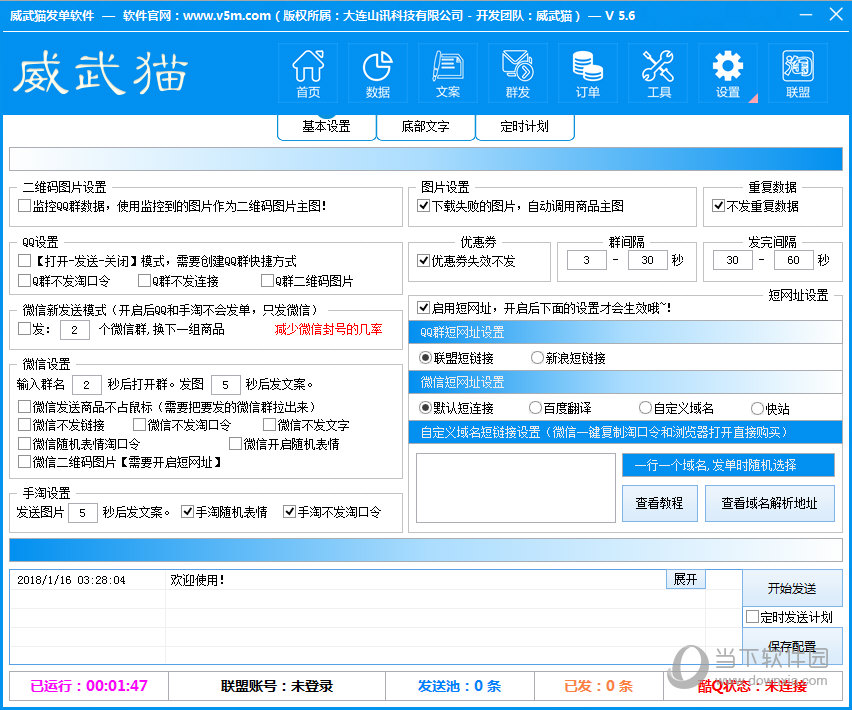Open the 首页 home icon

pos(308,73)
